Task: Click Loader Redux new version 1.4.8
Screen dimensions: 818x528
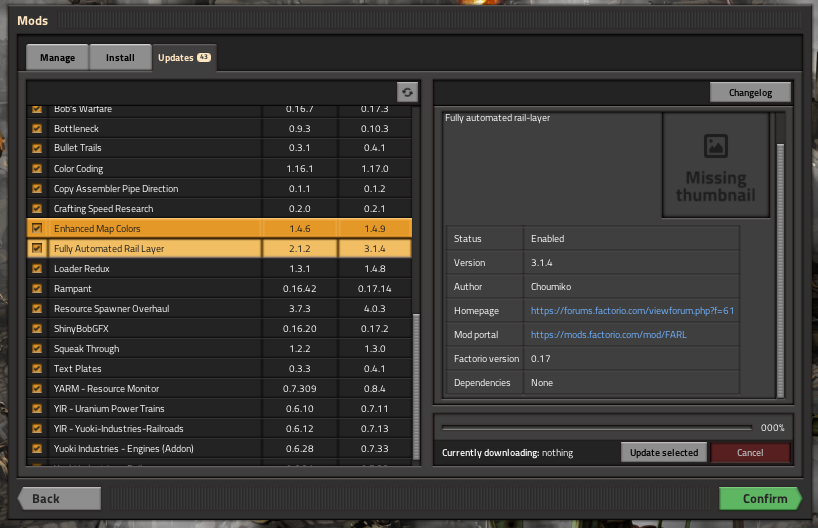Action: 375,269
